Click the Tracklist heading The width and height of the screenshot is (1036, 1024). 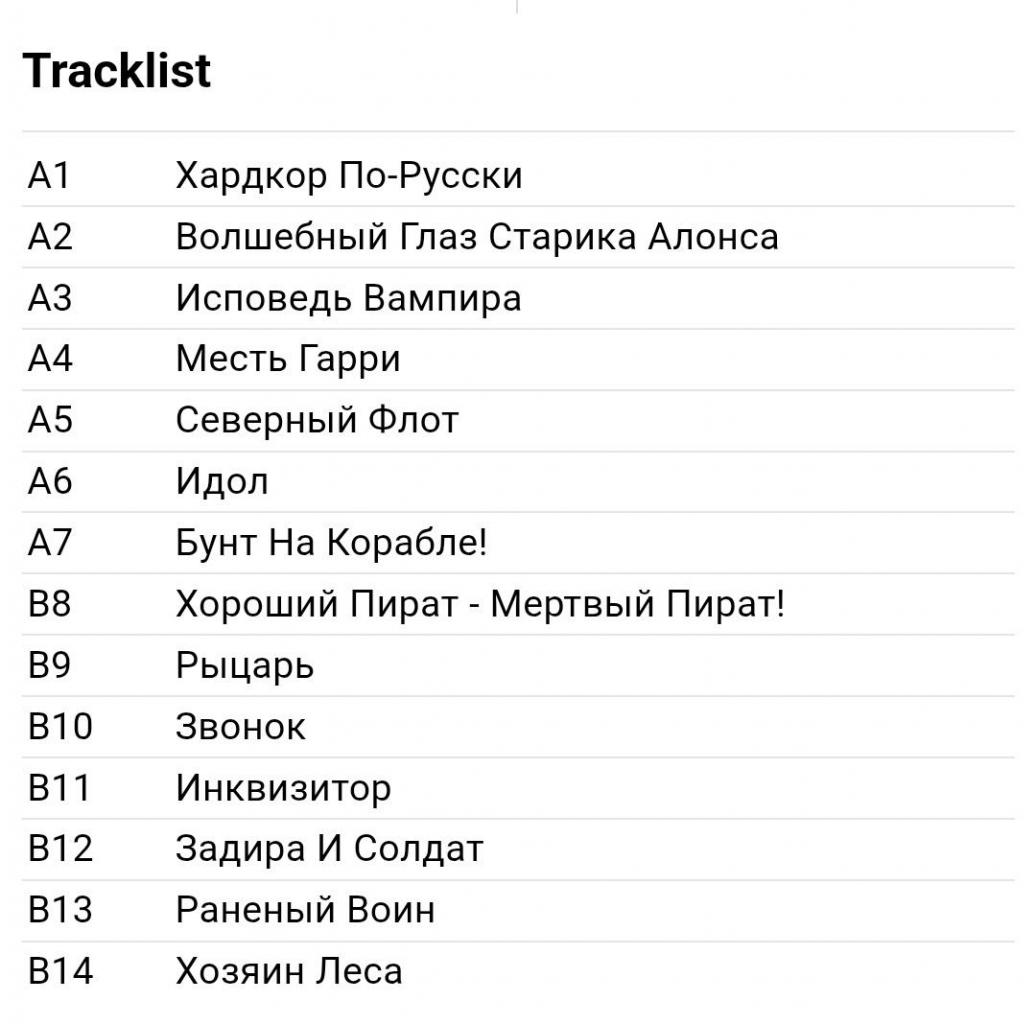coord(117,71)
